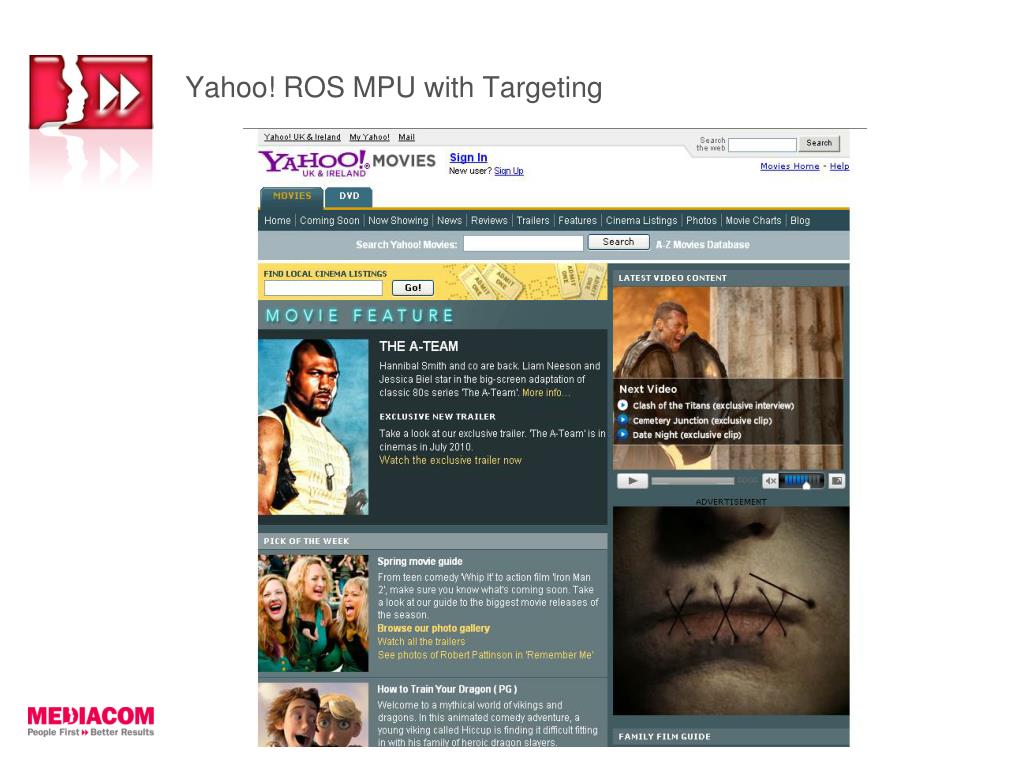Mute the video player sound

coord(771,481)
